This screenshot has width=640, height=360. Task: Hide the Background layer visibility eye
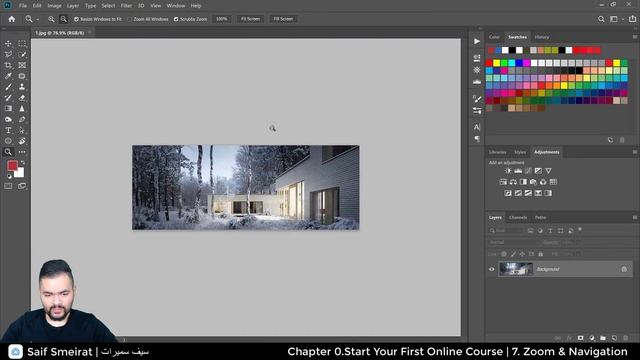coord(491,269)
